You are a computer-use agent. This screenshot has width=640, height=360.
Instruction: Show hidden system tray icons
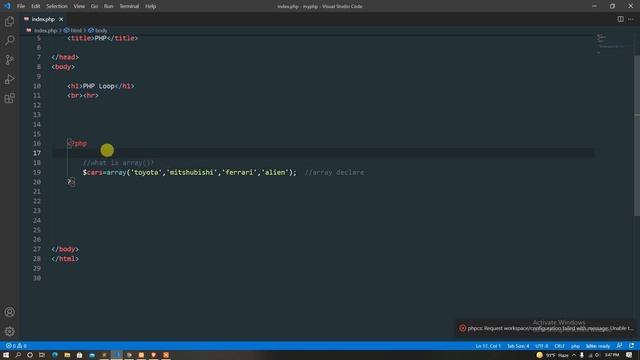574,355
